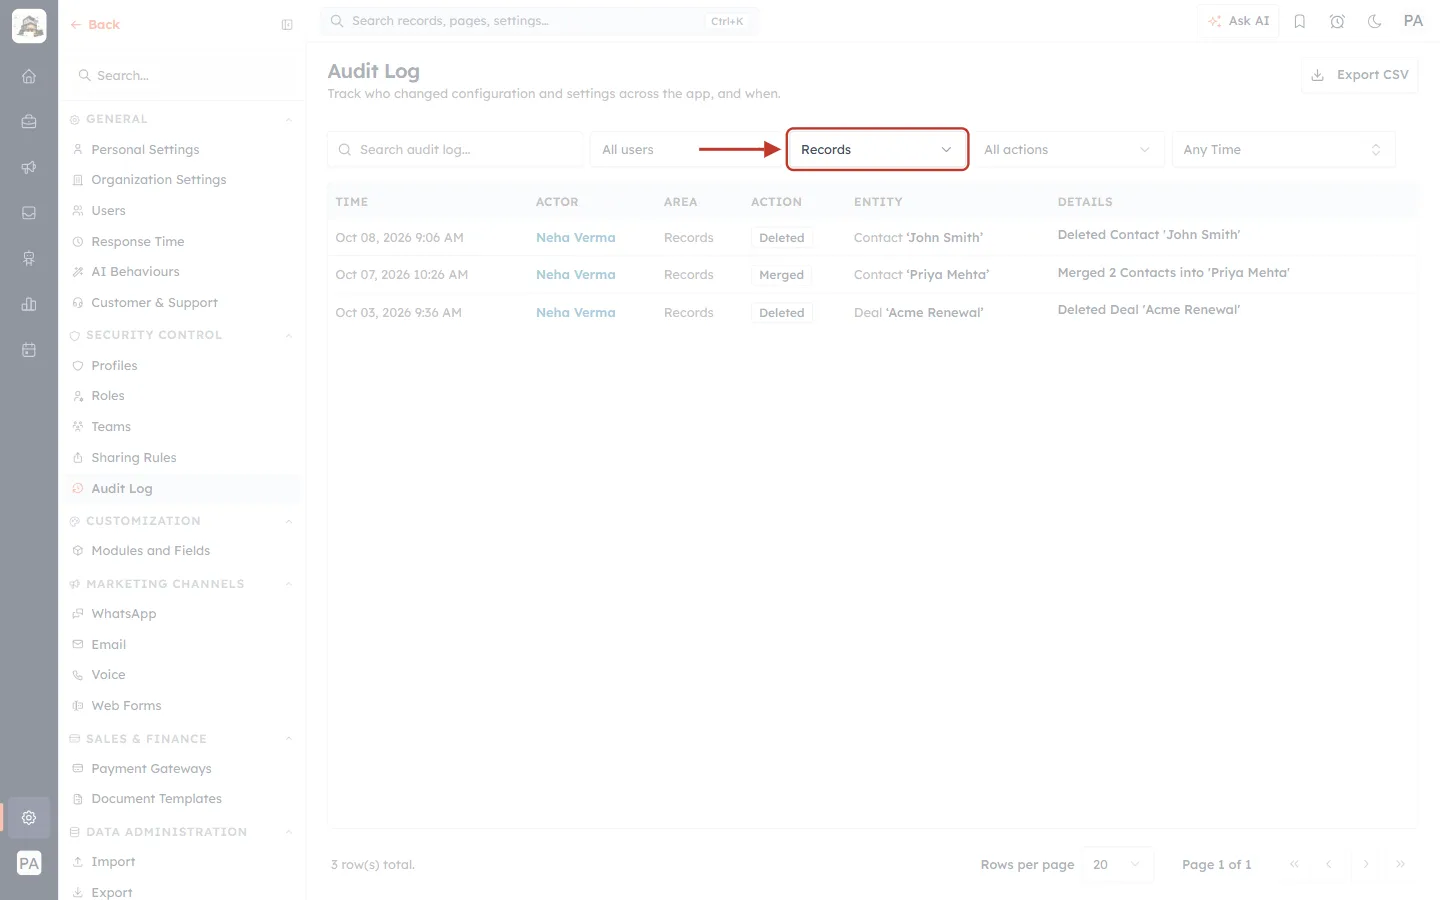This screenshot has width=1440, height=900.
Task: Focus the settings sidebar Search field
Action: pyautogui.click(x=182, y=76)
